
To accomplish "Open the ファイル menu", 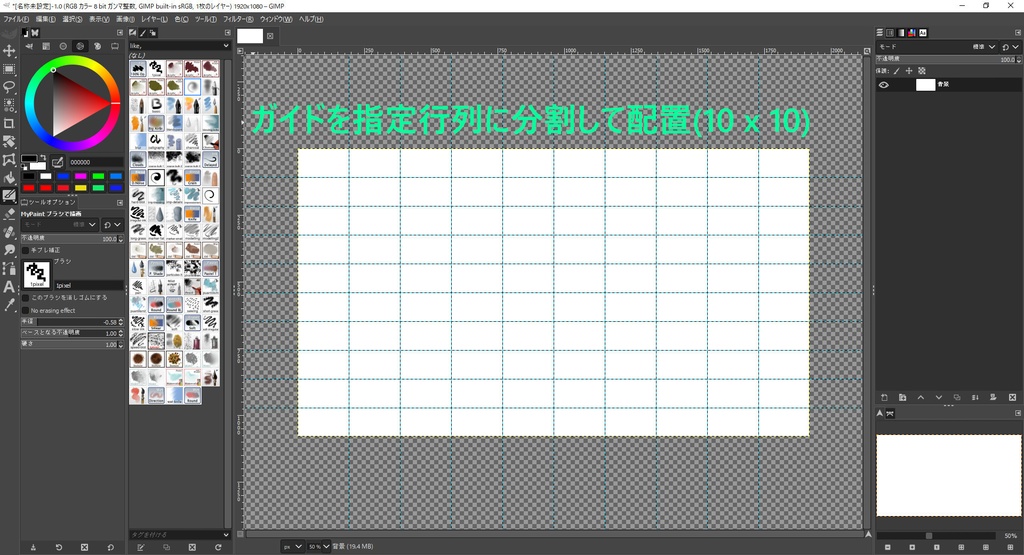I will tap(16, 19).
